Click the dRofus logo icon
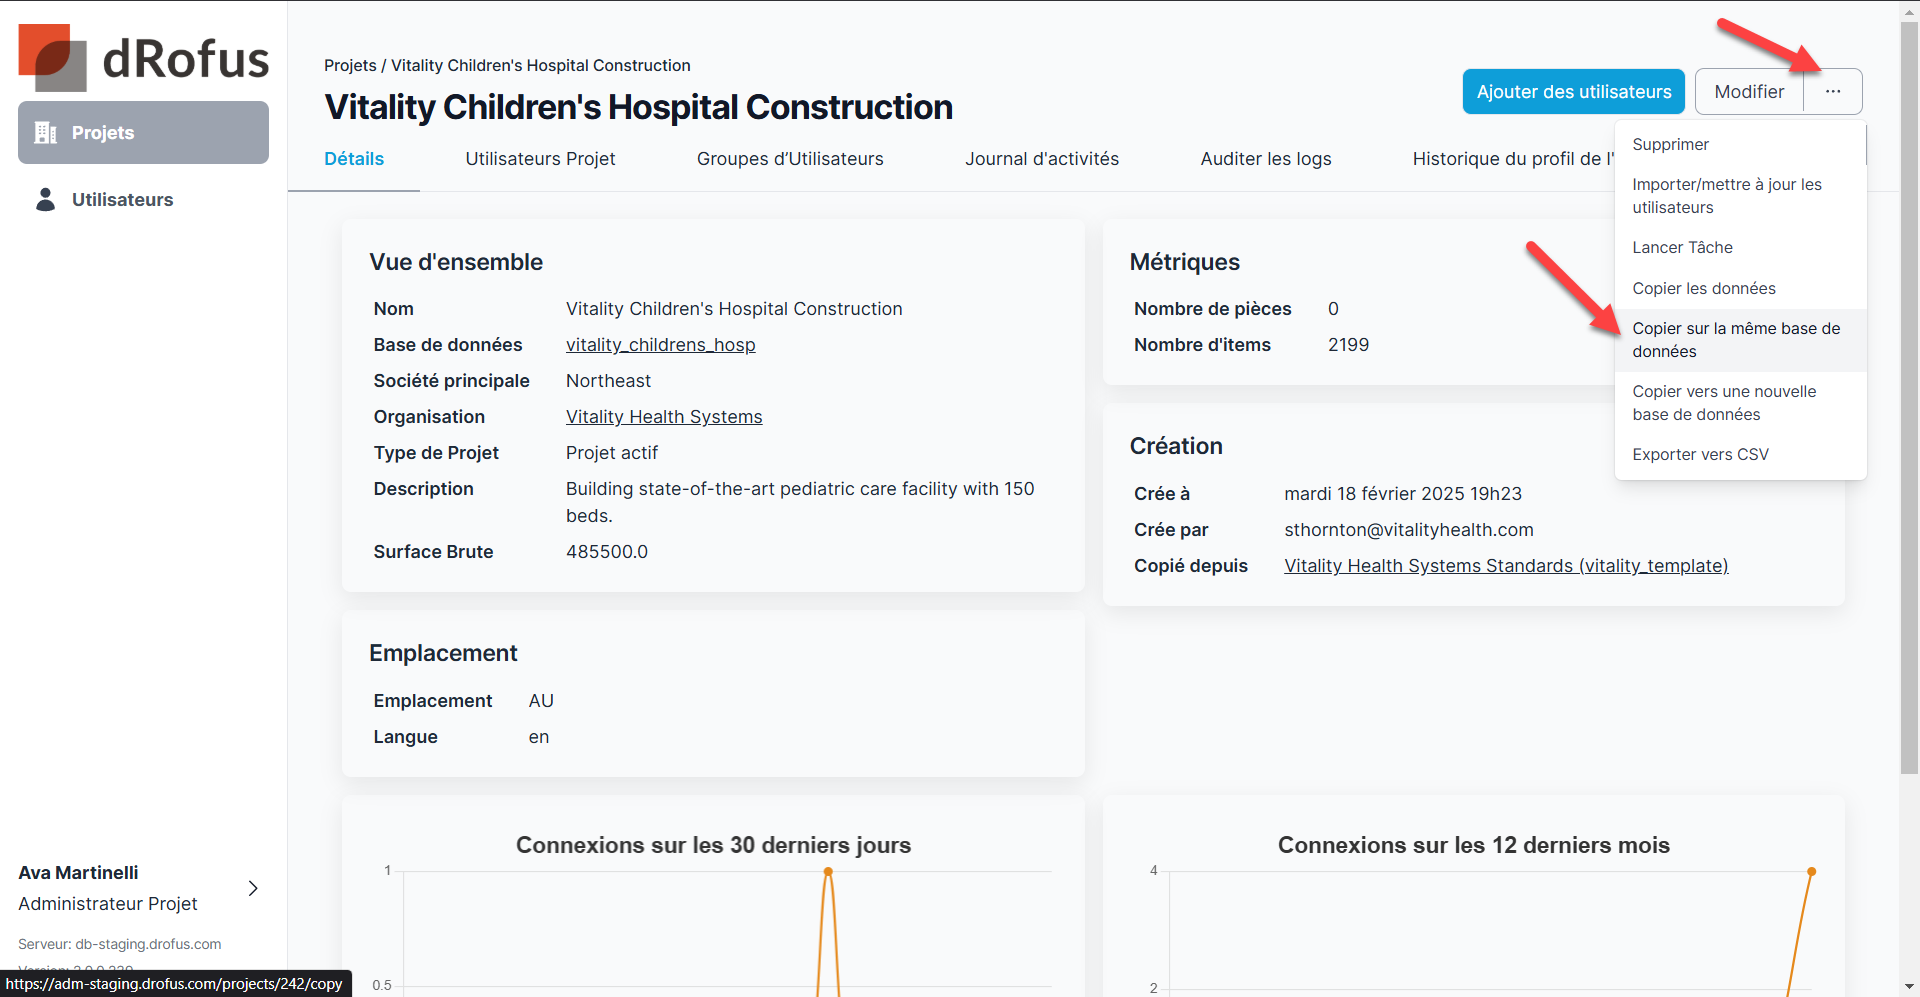1920x997 pixels. pyautogui.click(x=52, y=57)
